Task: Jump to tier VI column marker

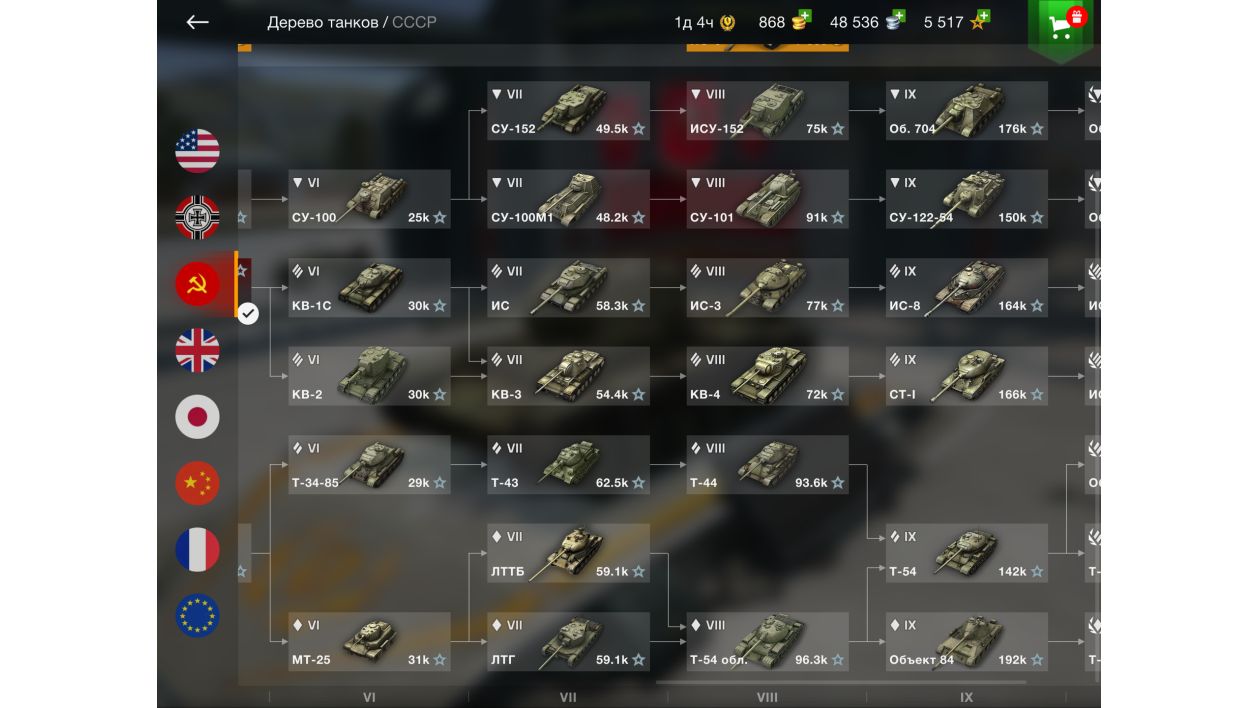Action: coord(369,697)
